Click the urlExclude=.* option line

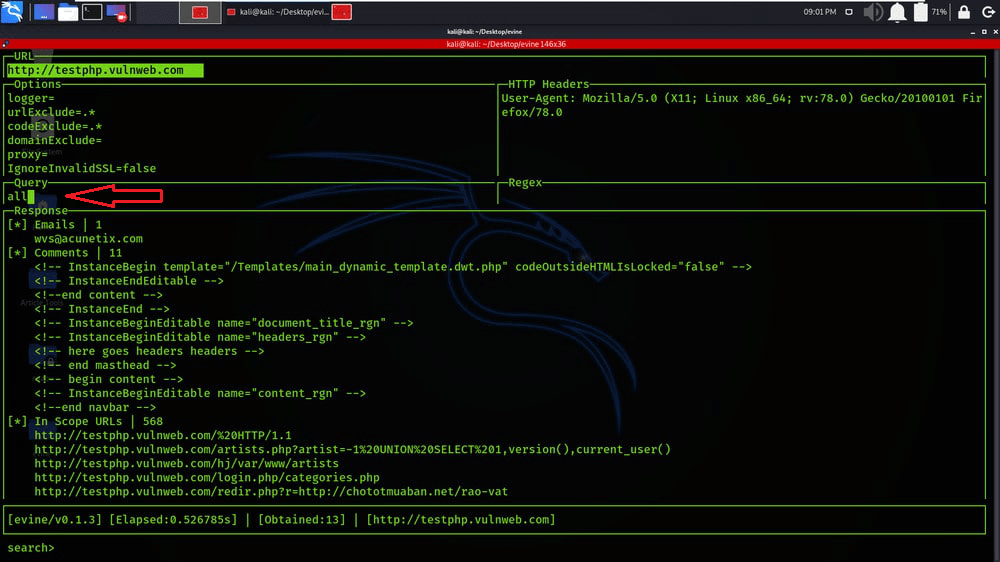coord(51,112)
